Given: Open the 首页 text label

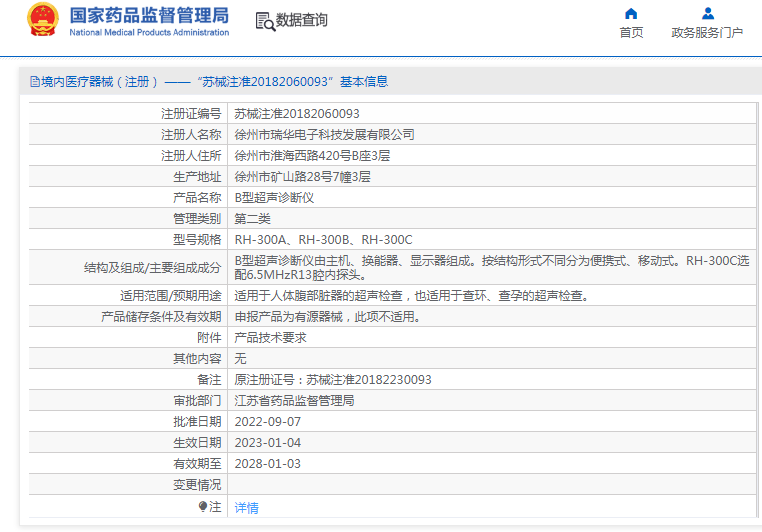Looking at the screenshot, I should (x=631, y=33).
